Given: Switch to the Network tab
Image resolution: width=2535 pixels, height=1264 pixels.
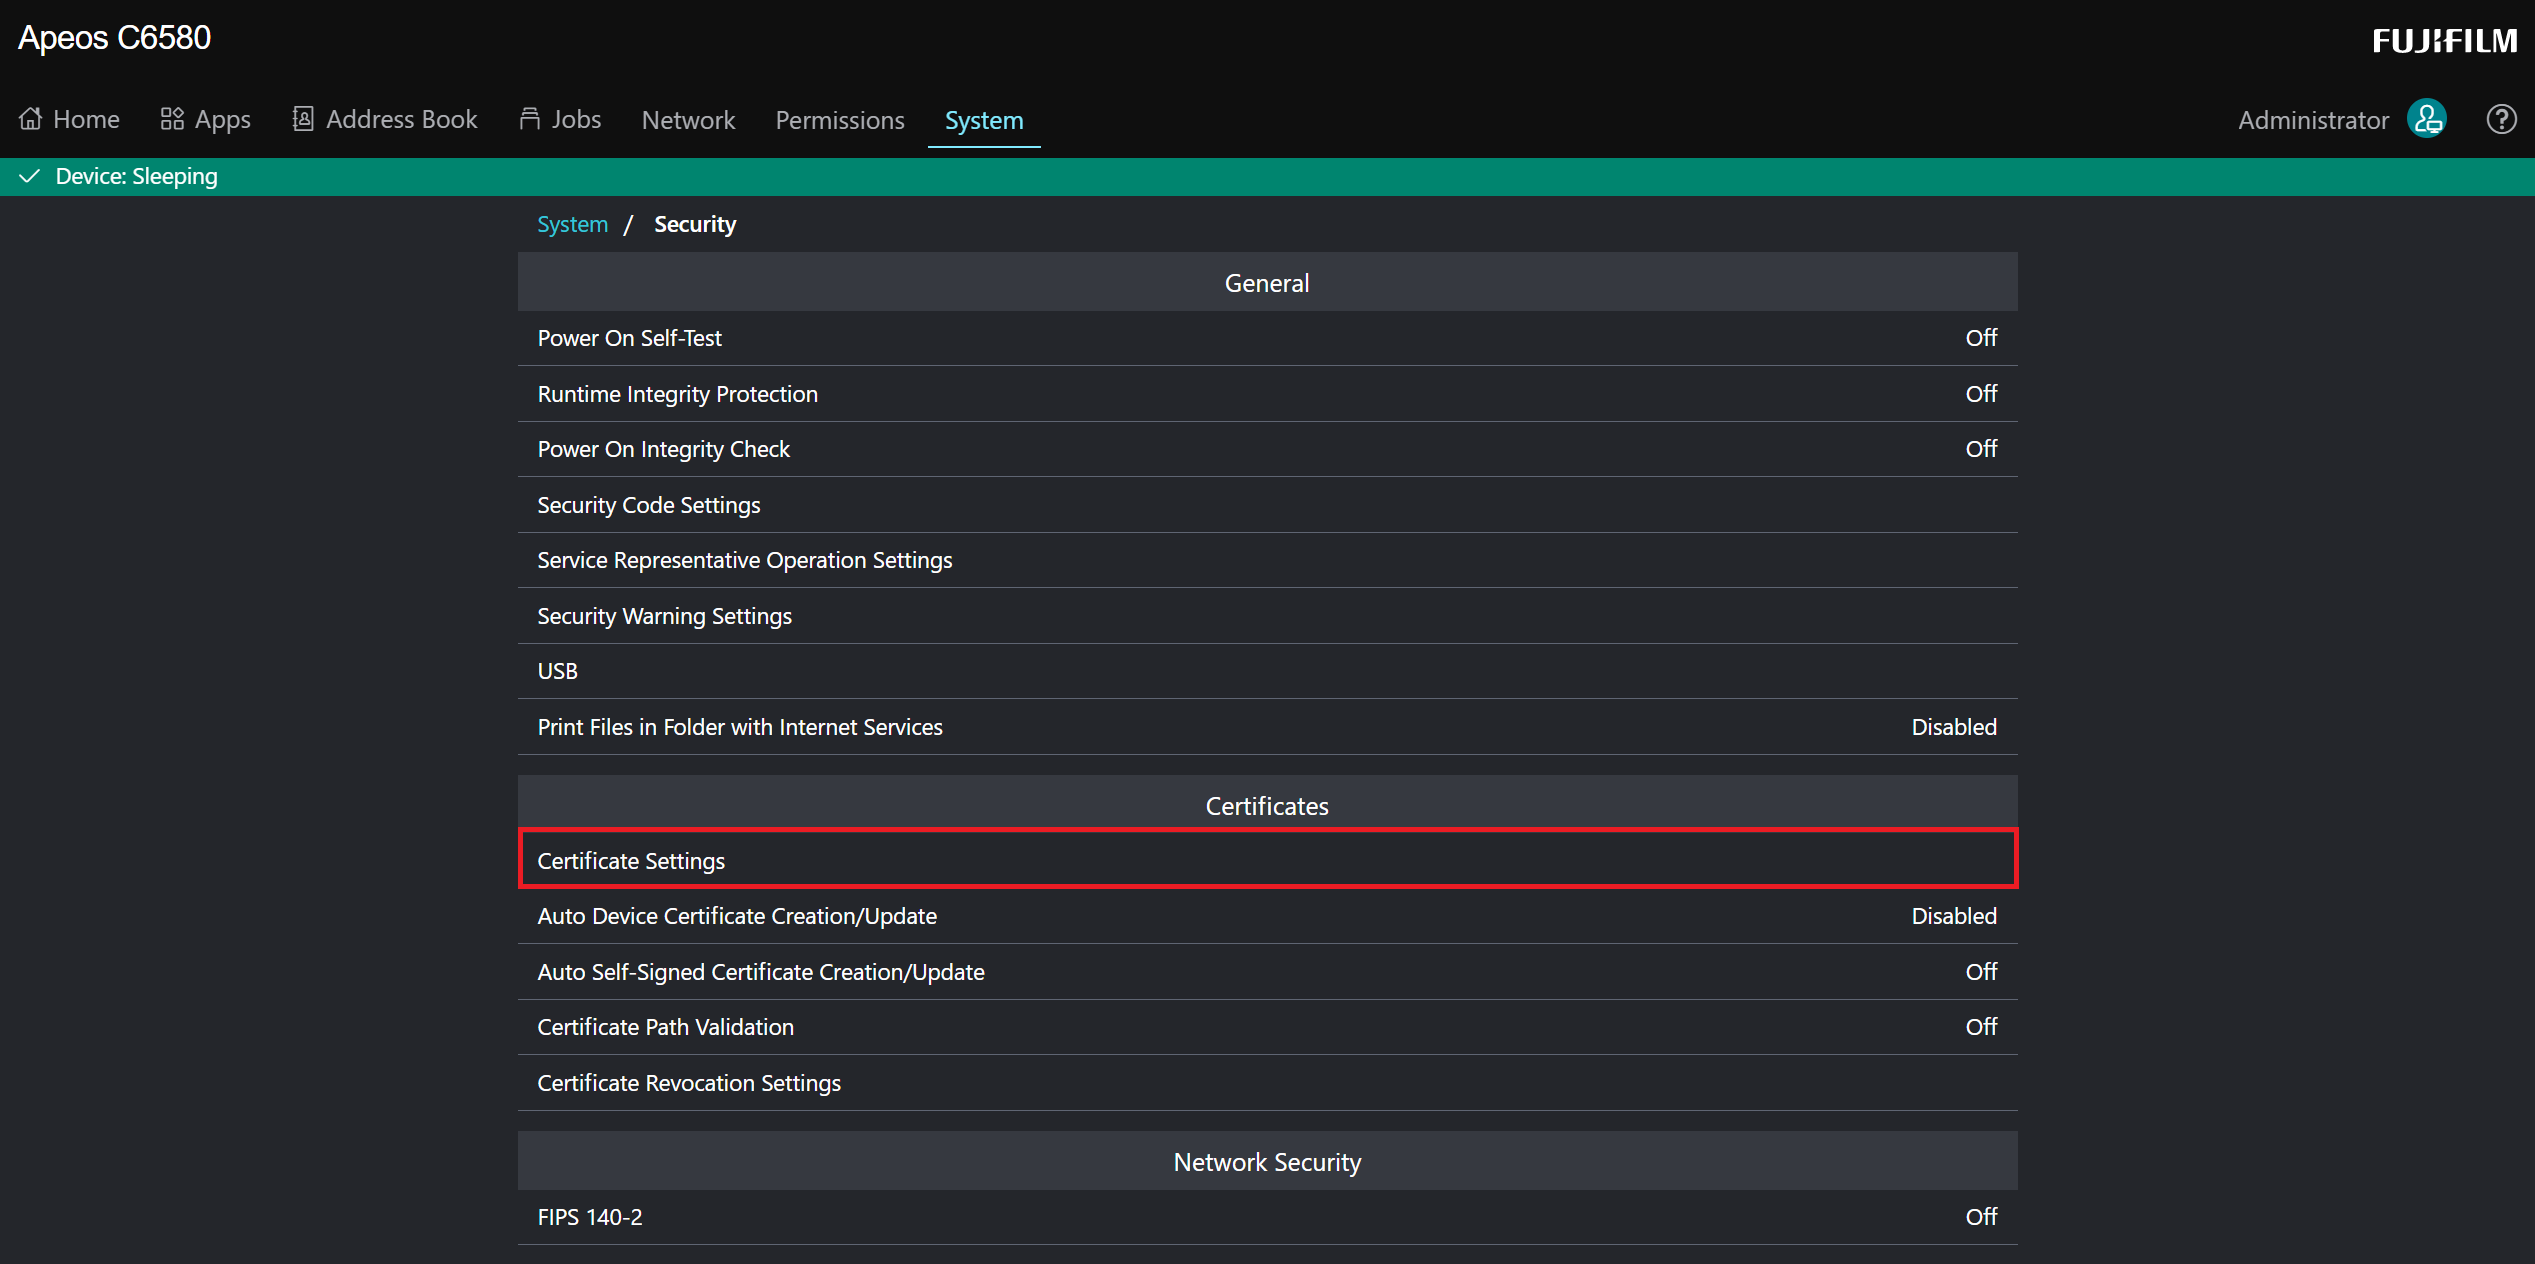Looking at the screenshot, I should click(x=688, y=120).
